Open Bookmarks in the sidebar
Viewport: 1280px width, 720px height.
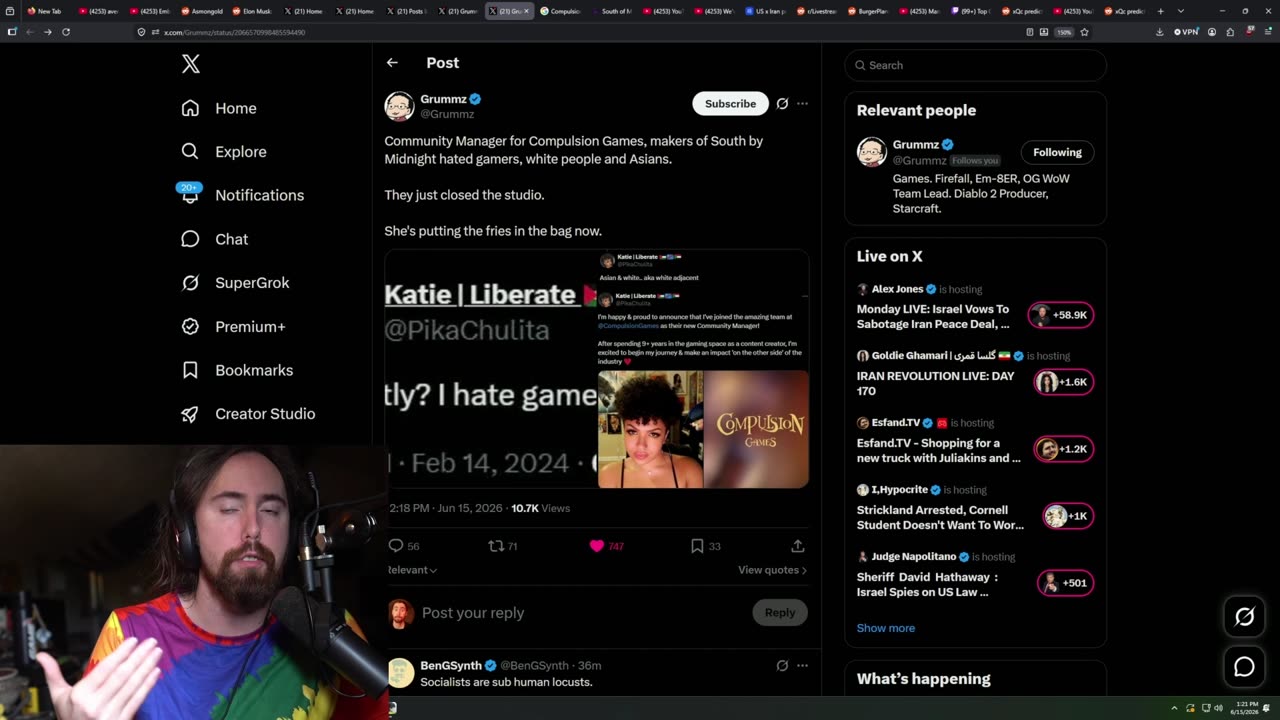[237, 370]
